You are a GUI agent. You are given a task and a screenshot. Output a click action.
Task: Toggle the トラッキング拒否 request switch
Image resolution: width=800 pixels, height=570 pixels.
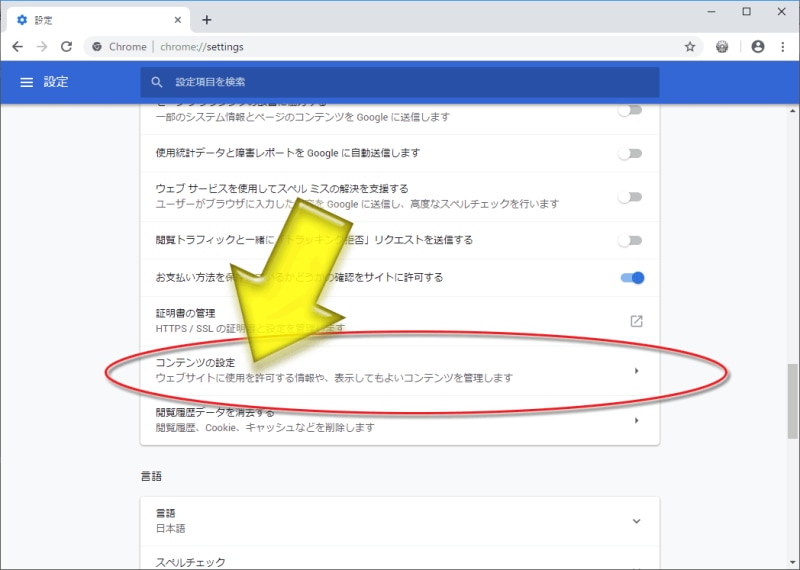pos(630,240)
